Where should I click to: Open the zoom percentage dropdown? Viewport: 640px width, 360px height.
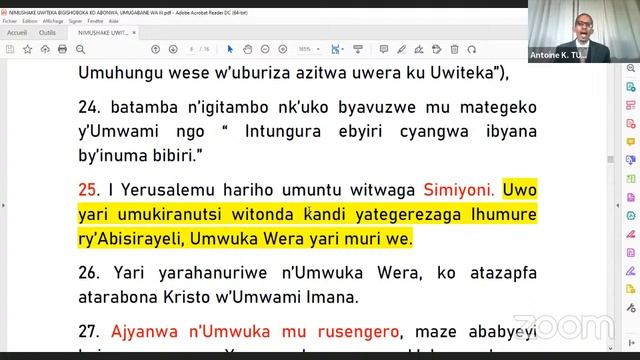(x=318, y=49)
